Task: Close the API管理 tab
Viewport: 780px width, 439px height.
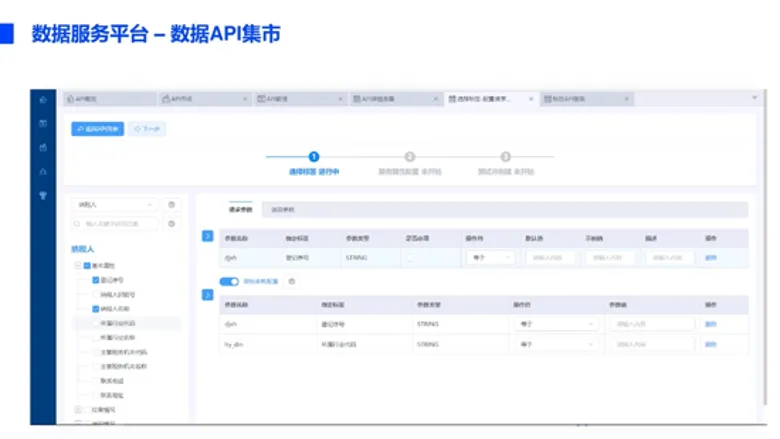Action: click(x=340, y=99)
